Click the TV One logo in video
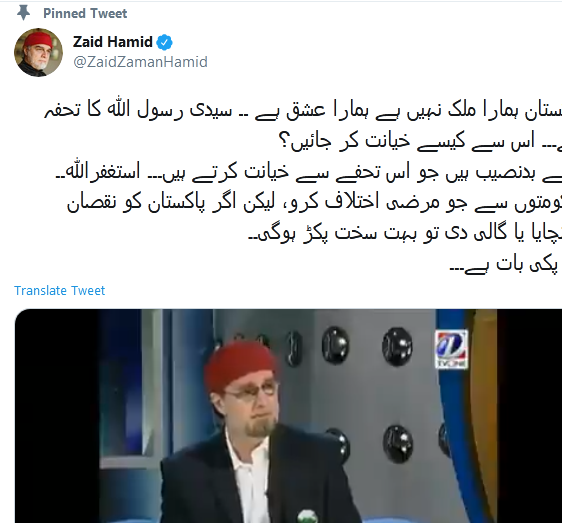562x523 pixels. pos(451,349)
